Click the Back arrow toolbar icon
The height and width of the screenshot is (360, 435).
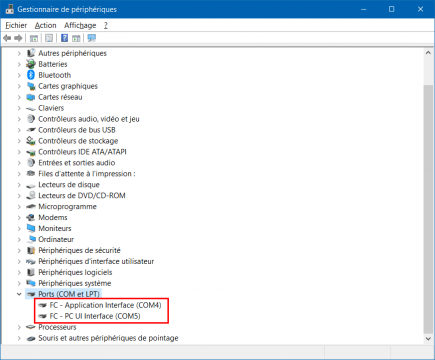point(7,38)
